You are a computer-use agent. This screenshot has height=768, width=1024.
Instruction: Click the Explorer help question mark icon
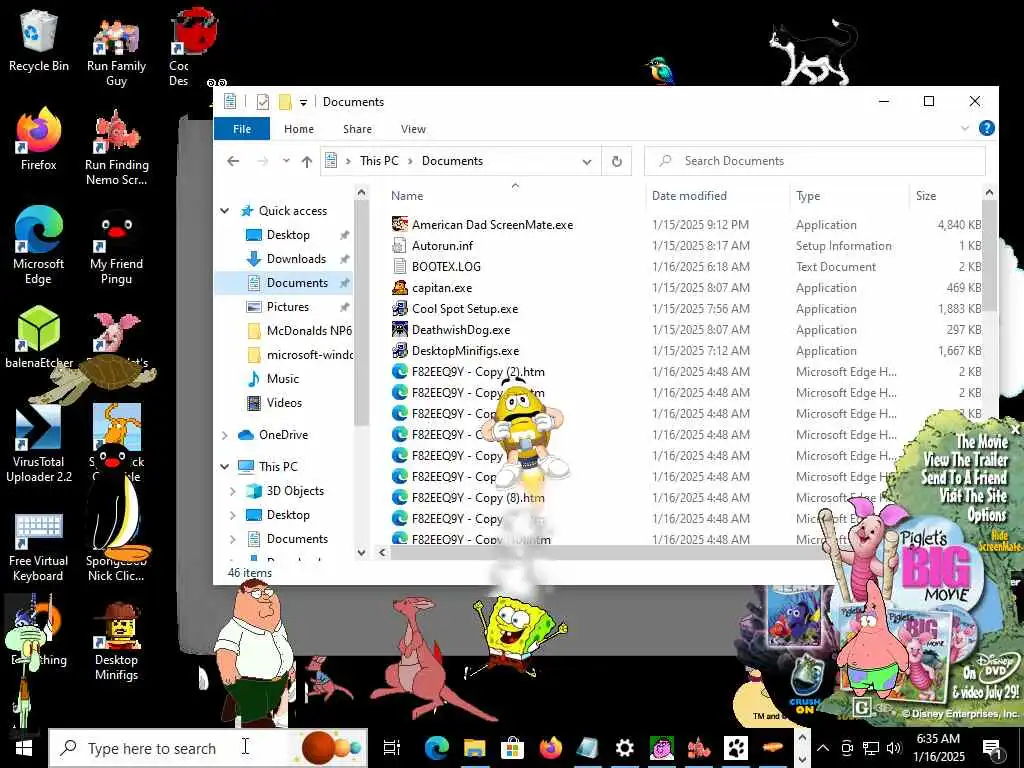tap(987, 128)
